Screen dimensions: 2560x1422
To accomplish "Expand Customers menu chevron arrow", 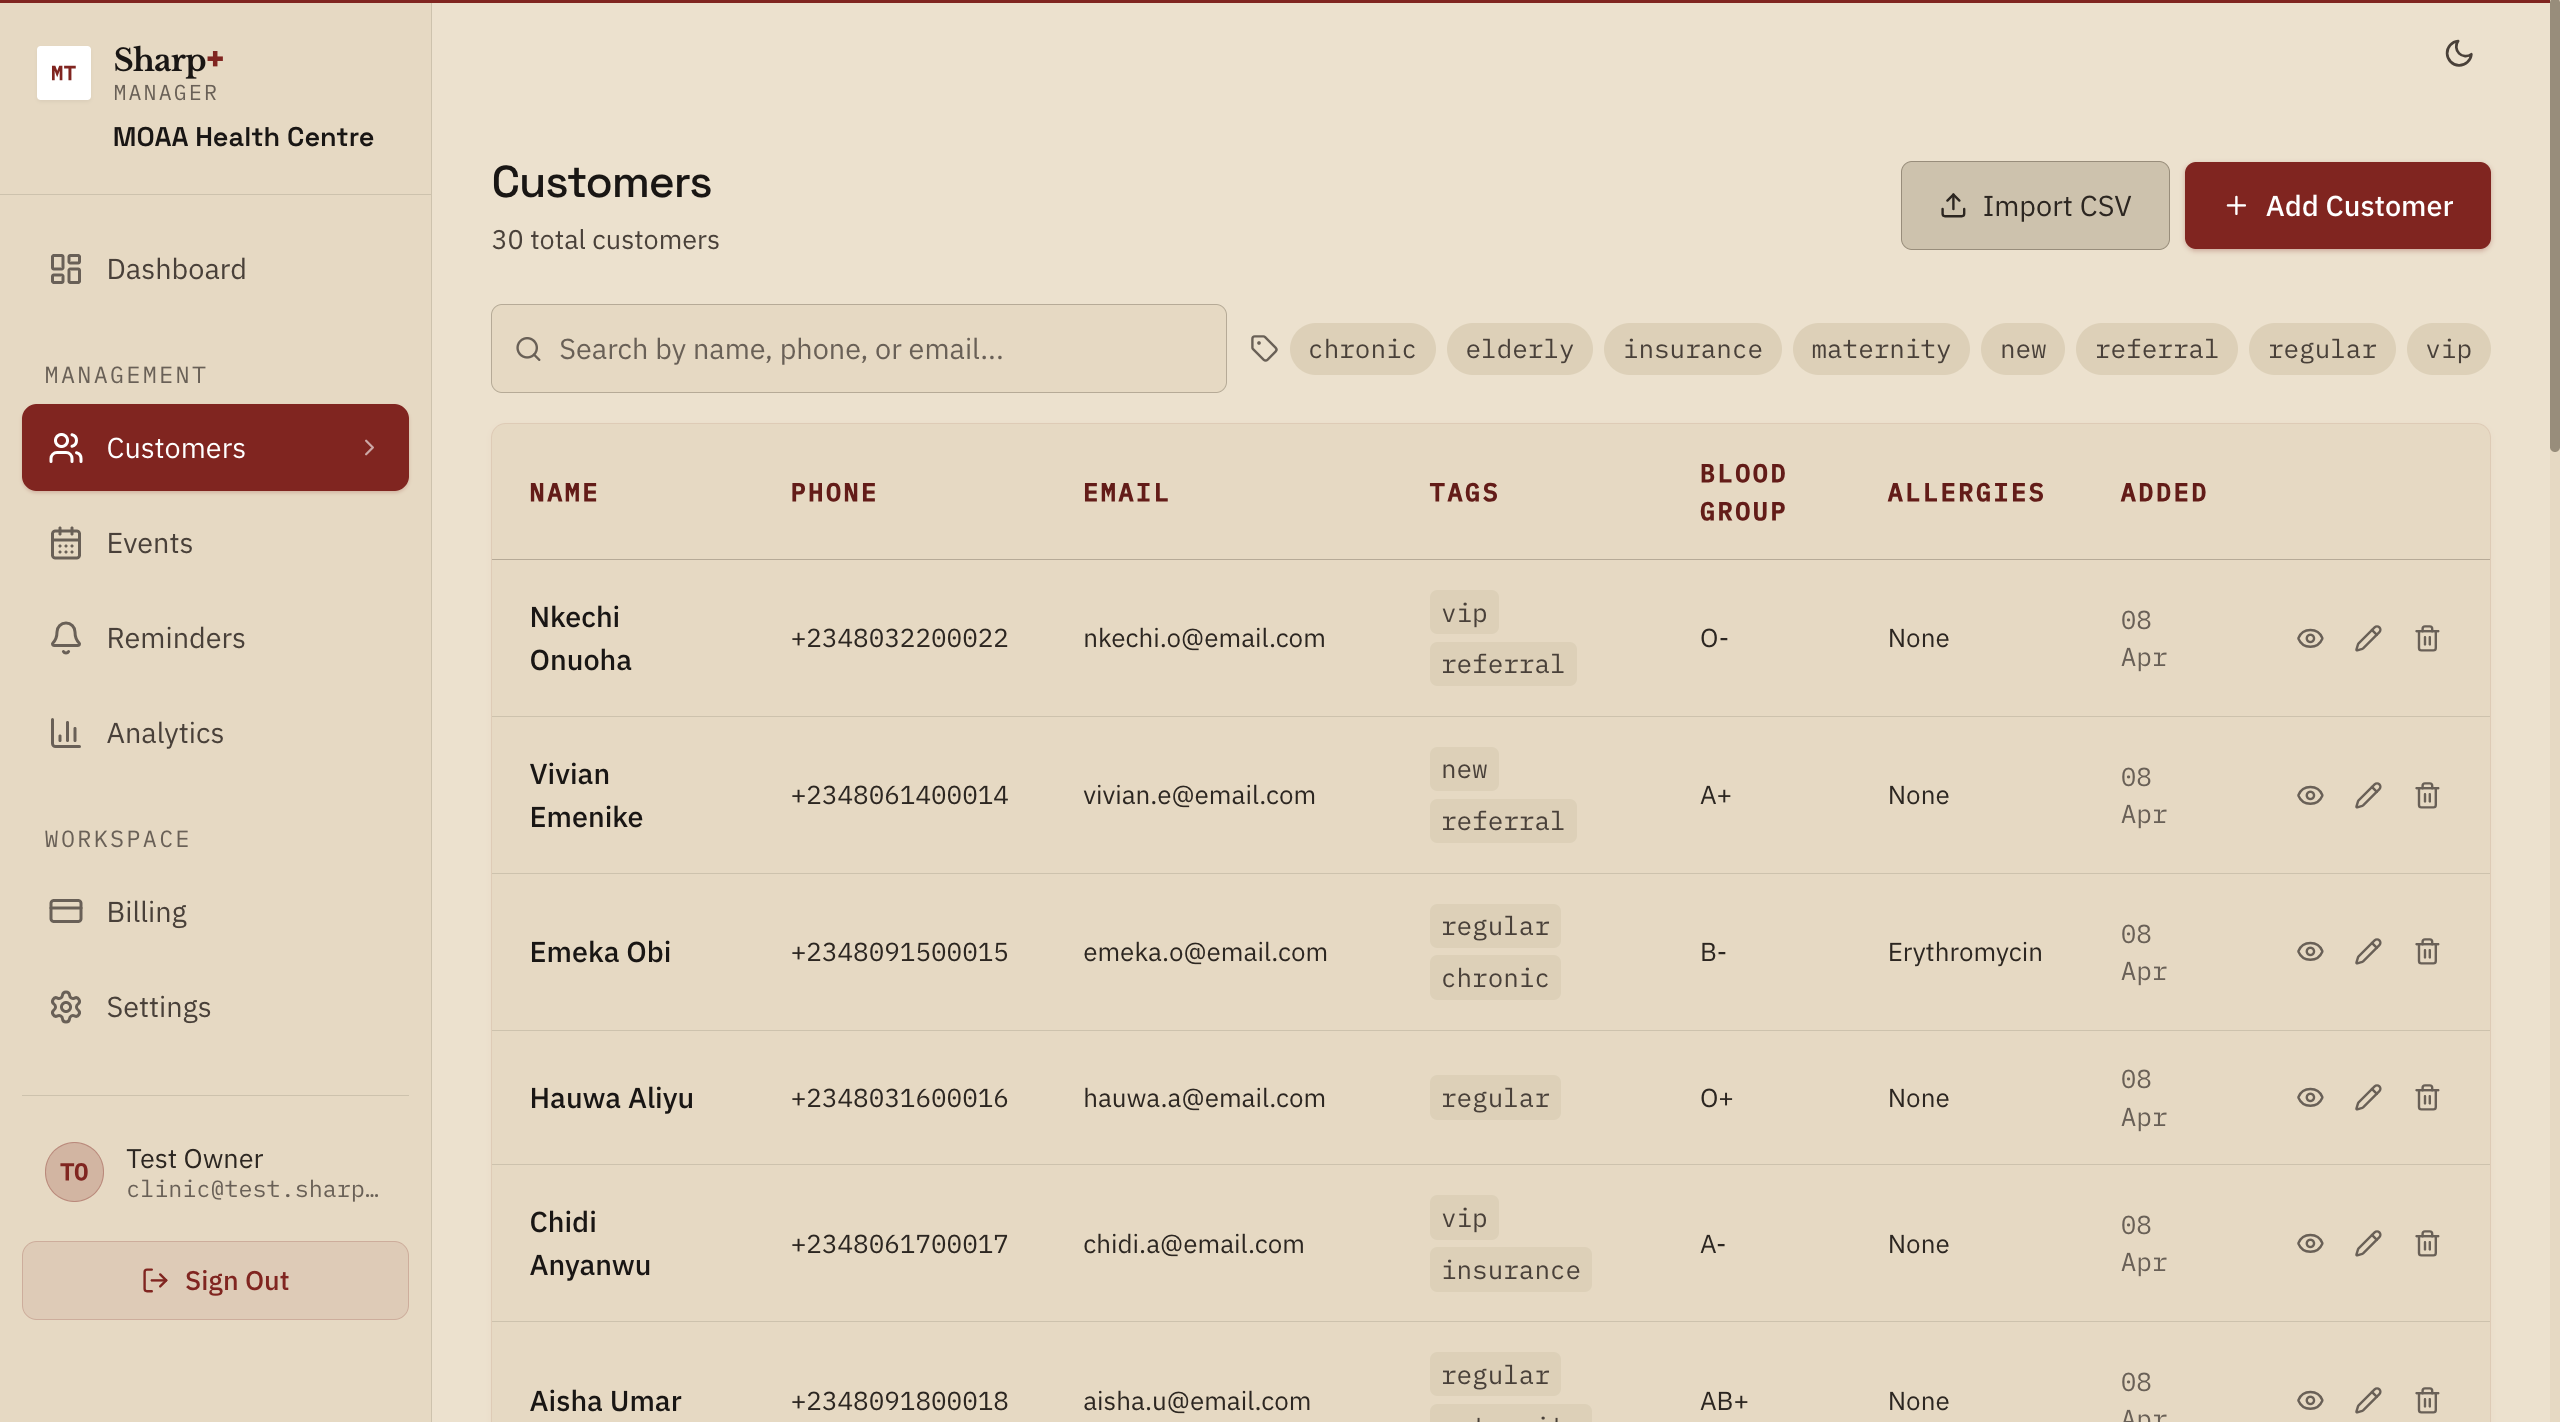I will click(369, 447).
